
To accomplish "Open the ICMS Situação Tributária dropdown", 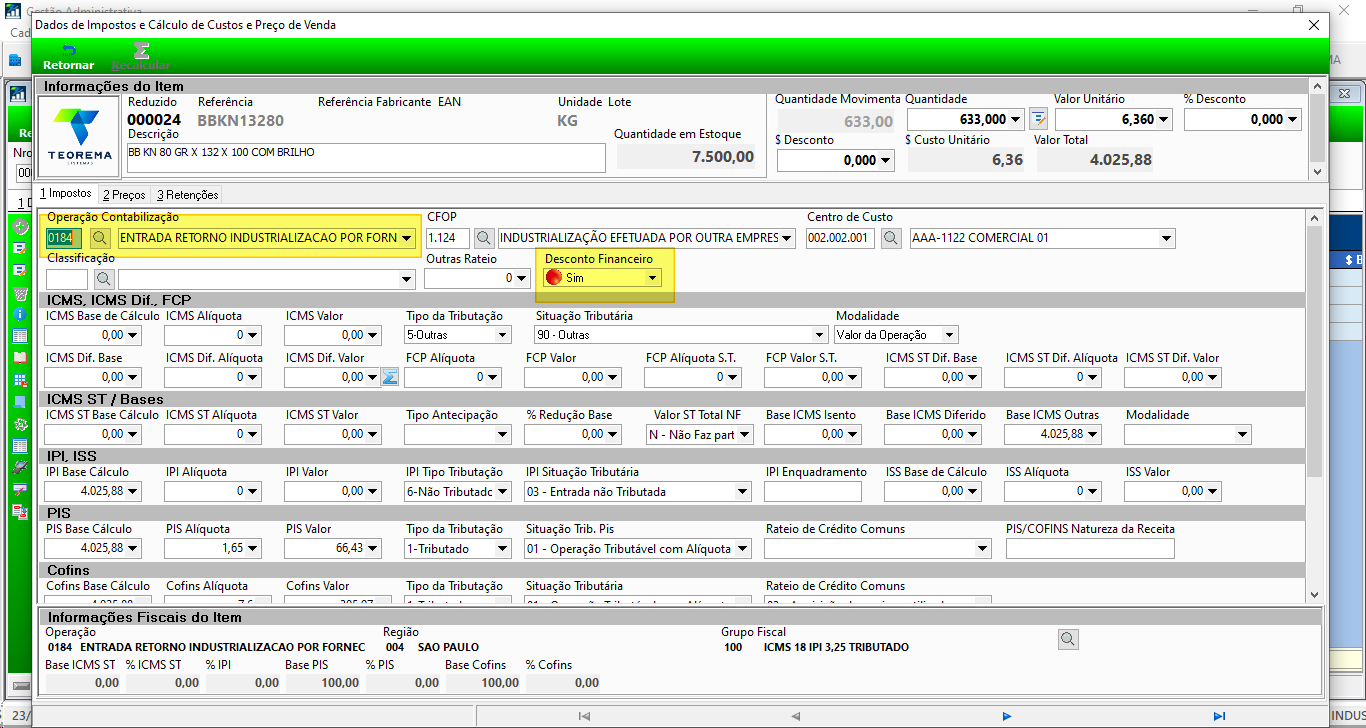I will 821,335.
